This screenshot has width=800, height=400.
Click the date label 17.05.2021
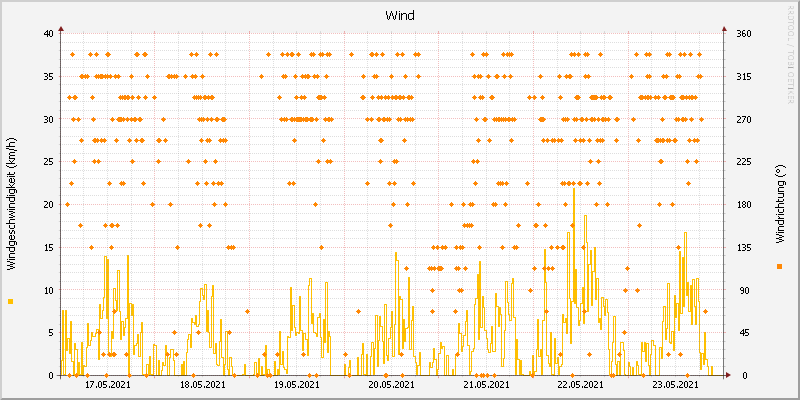108,384
